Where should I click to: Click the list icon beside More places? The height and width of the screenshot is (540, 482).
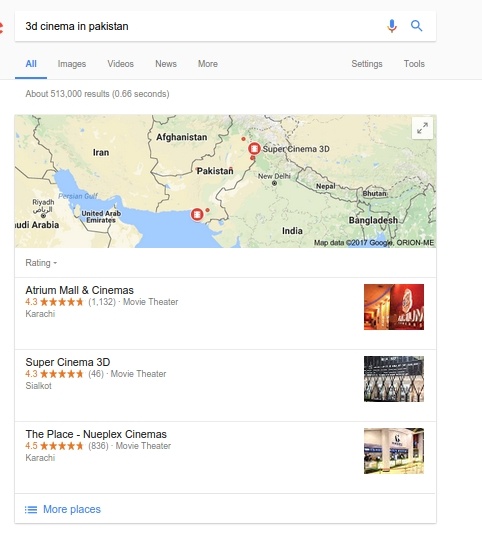click(31, 509)
